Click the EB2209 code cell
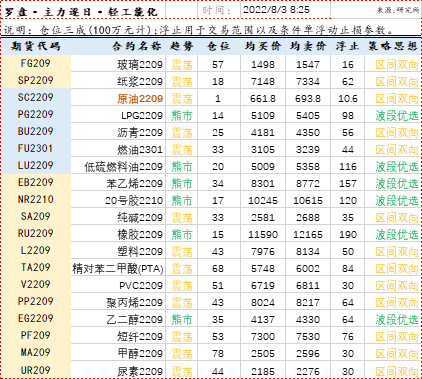The image size is (422, 379). point(36,182)
